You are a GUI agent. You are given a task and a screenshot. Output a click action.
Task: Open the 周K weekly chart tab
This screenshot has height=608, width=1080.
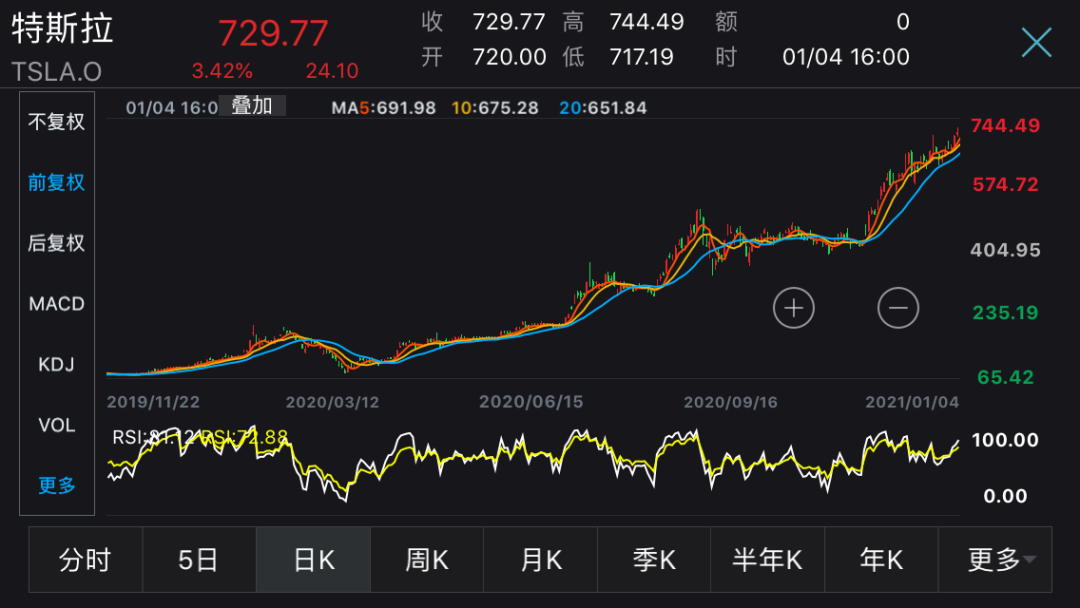click(x=427, y=560)
